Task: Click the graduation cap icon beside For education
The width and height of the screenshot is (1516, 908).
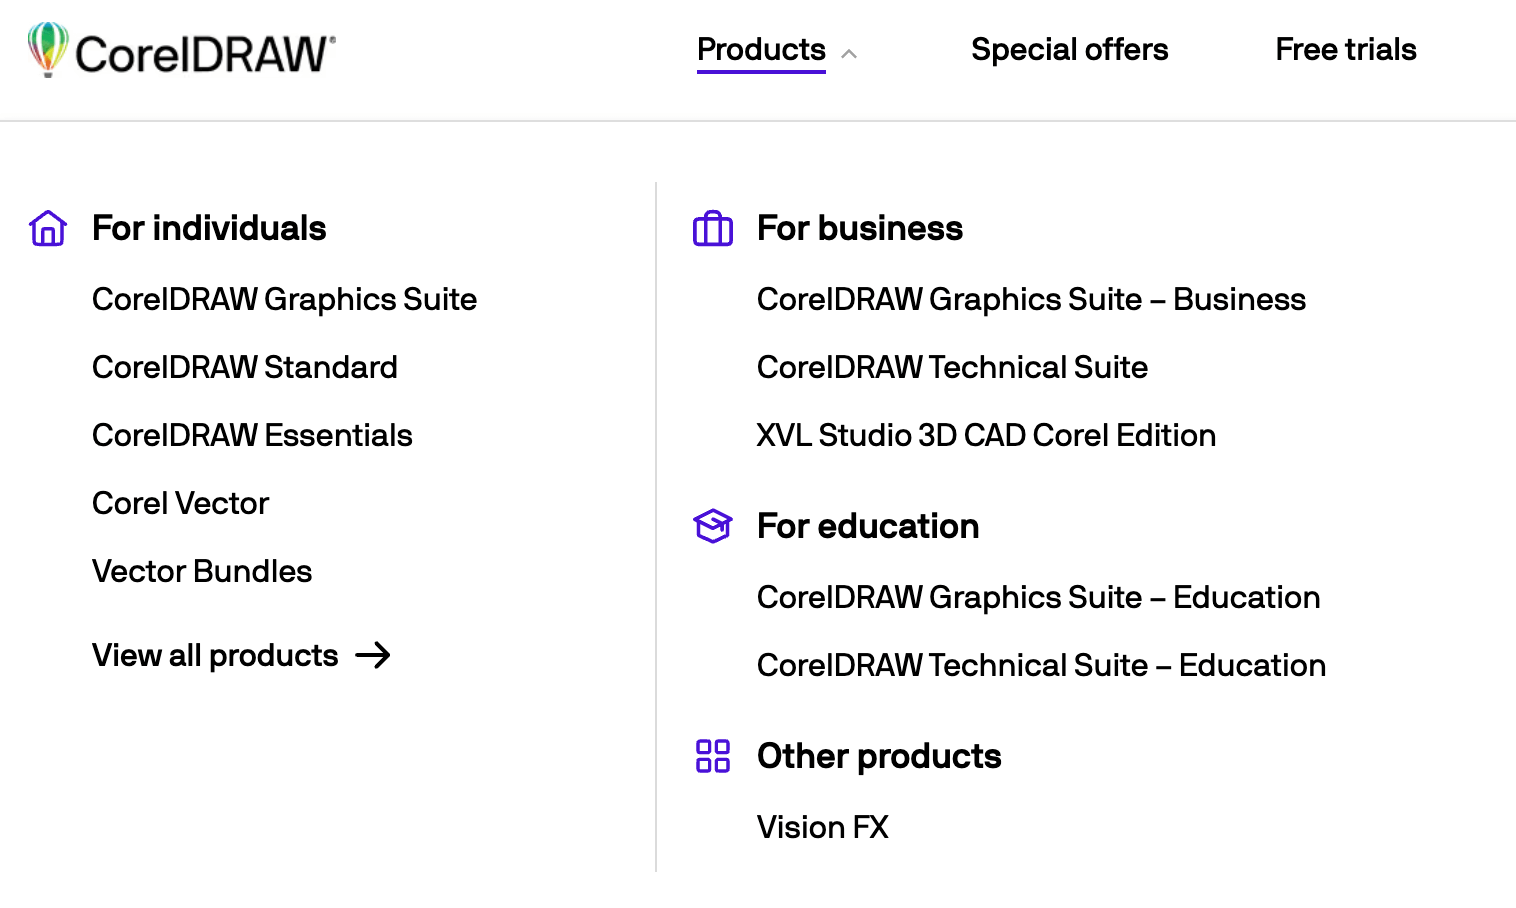Action: click(x=712, y=526)
